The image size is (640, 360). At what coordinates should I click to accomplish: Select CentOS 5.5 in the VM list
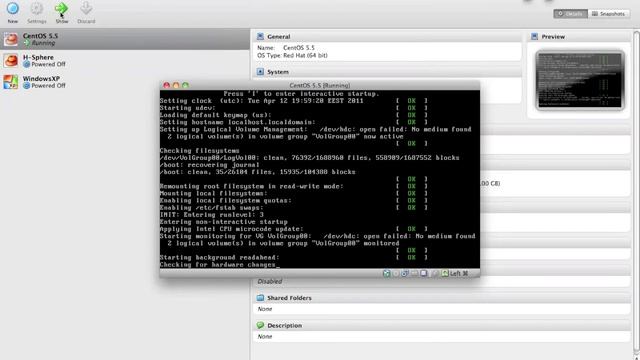pyautogui.click(x=125, y=39)
